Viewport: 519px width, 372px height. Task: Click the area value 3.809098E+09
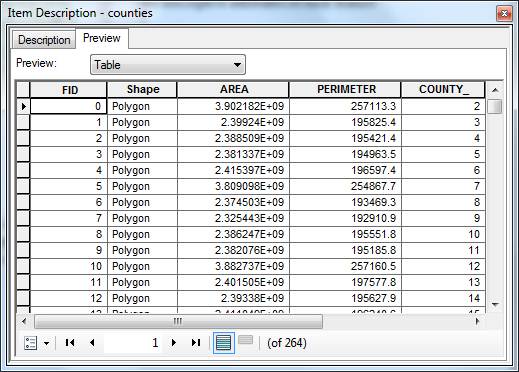tap(233, 186)
